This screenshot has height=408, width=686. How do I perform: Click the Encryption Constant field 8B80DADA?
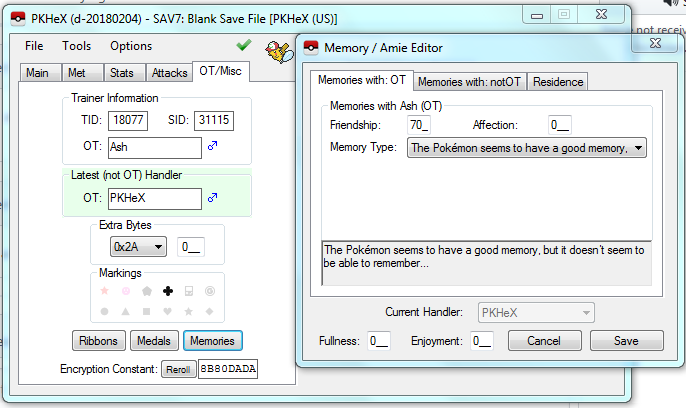[228, 369]
